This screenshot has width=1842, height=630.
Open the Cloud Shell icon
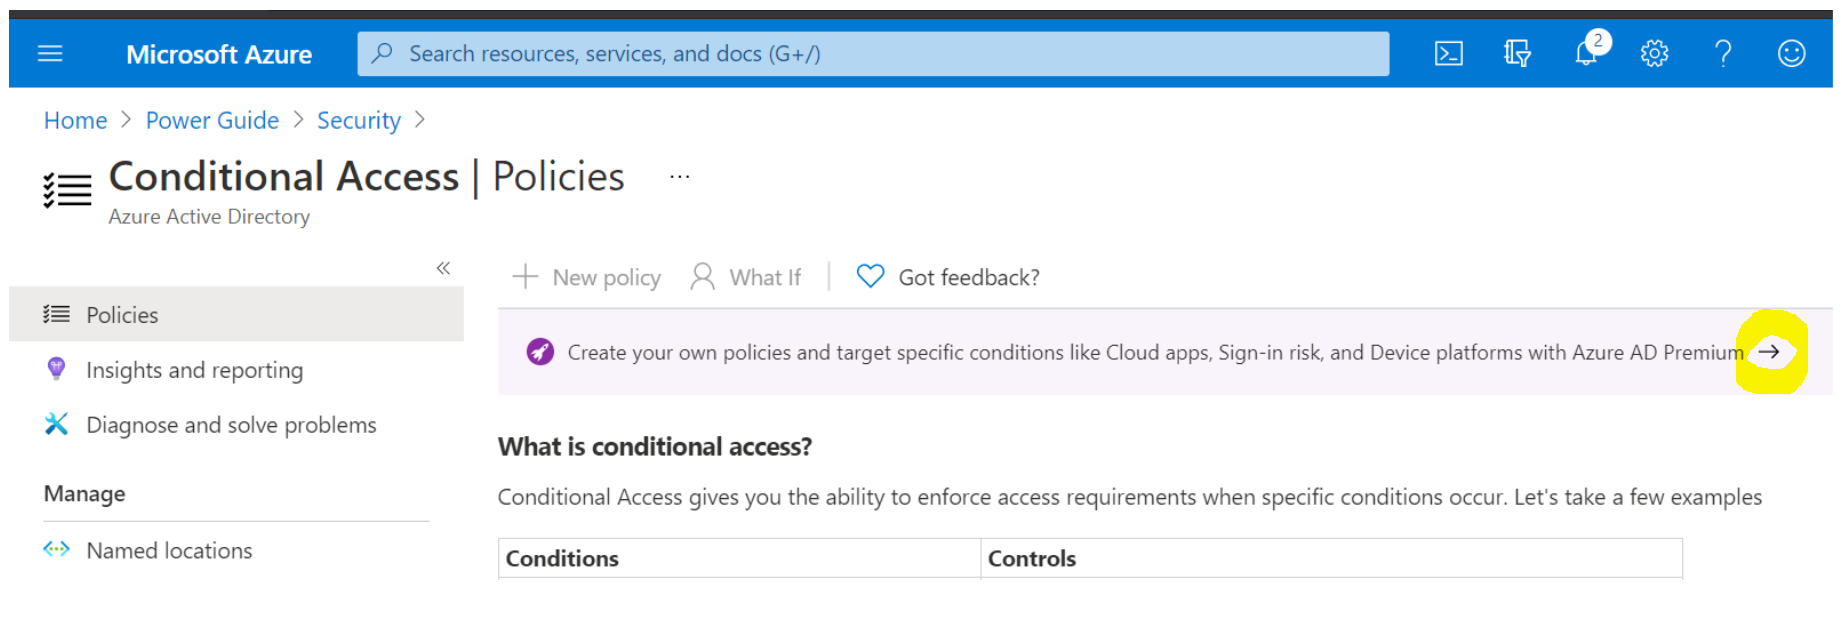coord(1448,54)
